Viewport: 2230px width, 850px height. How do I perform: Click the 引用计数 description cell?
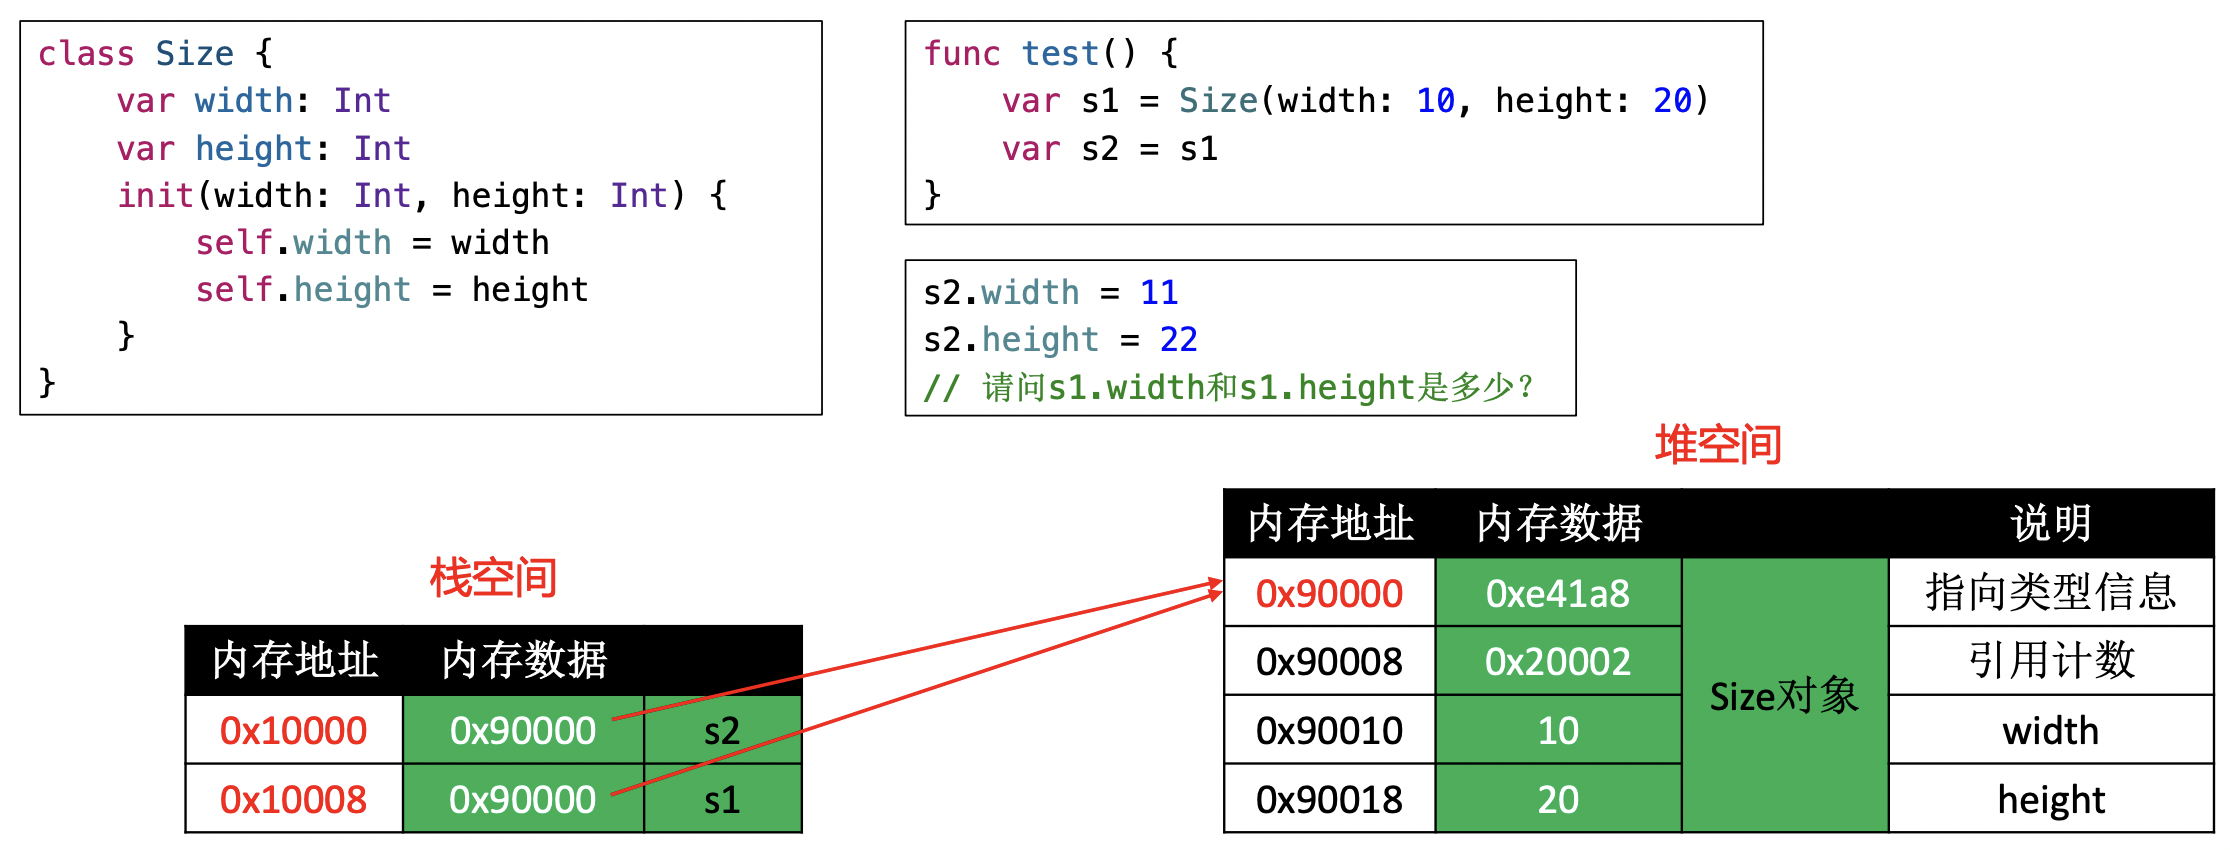click(2050, 661)
